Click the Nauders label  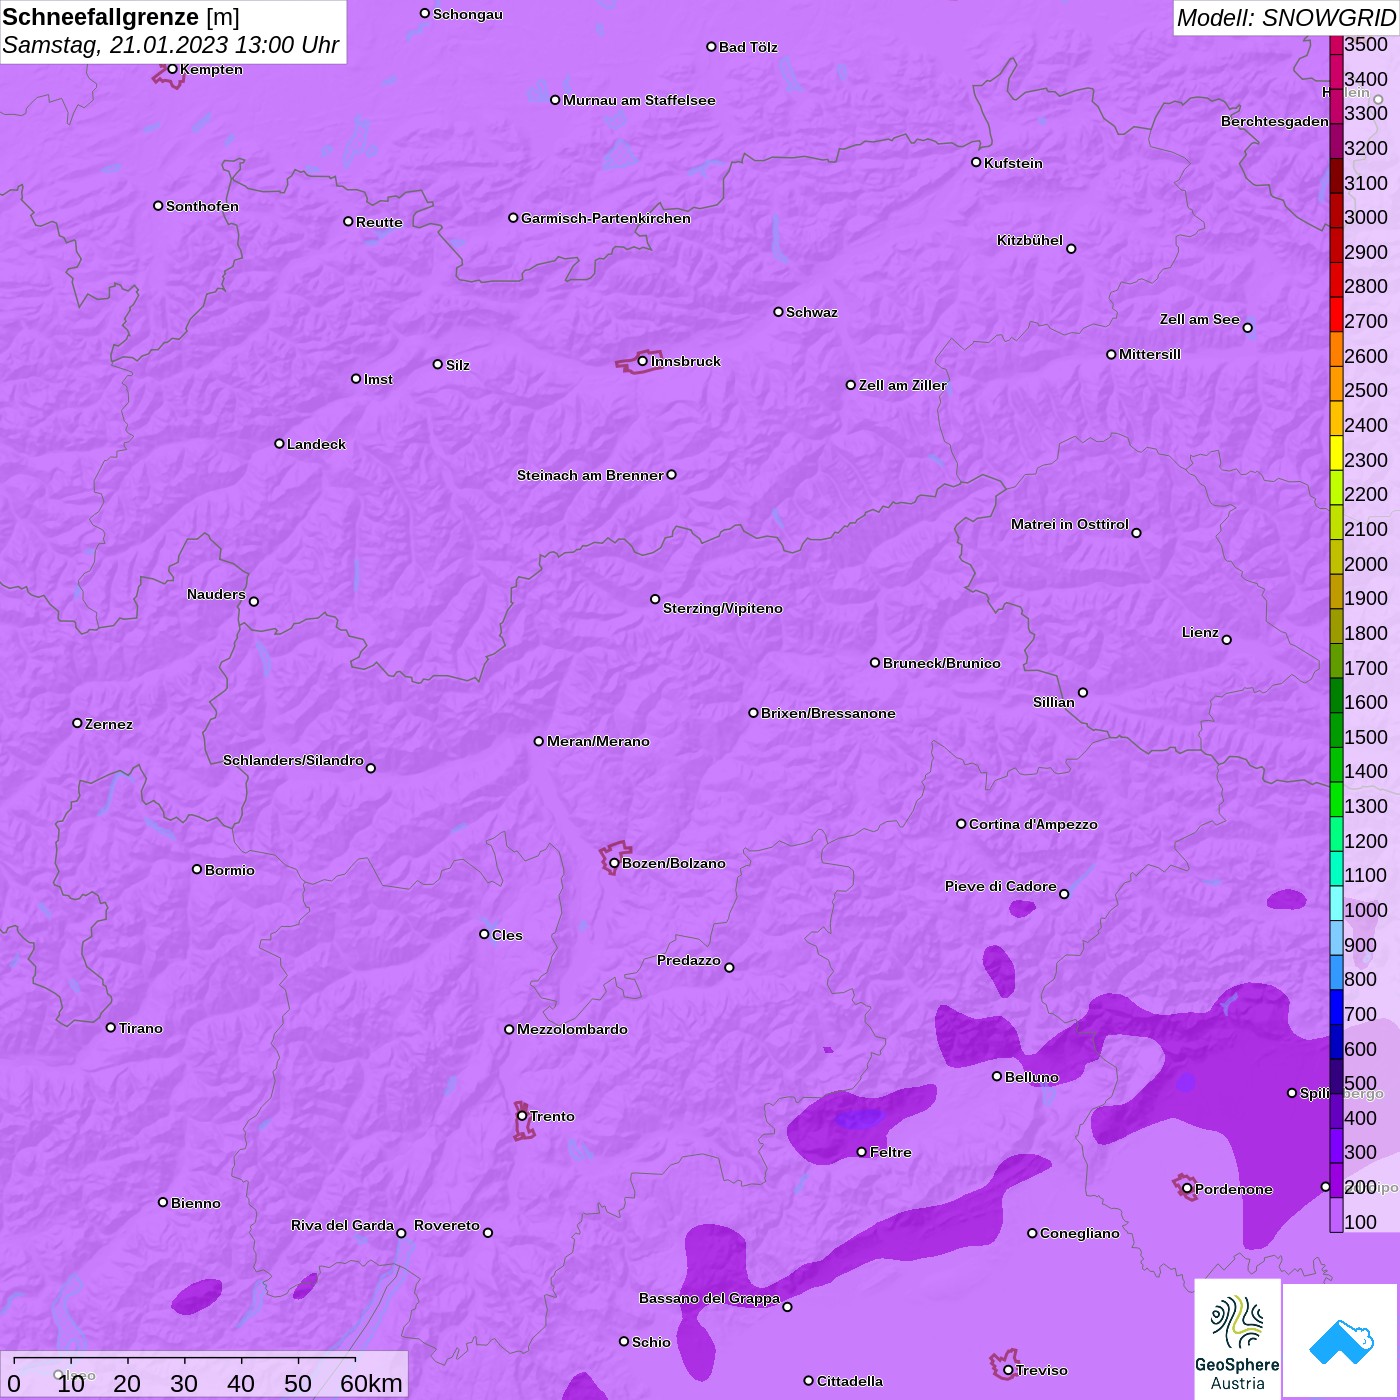tap(216, 594)
